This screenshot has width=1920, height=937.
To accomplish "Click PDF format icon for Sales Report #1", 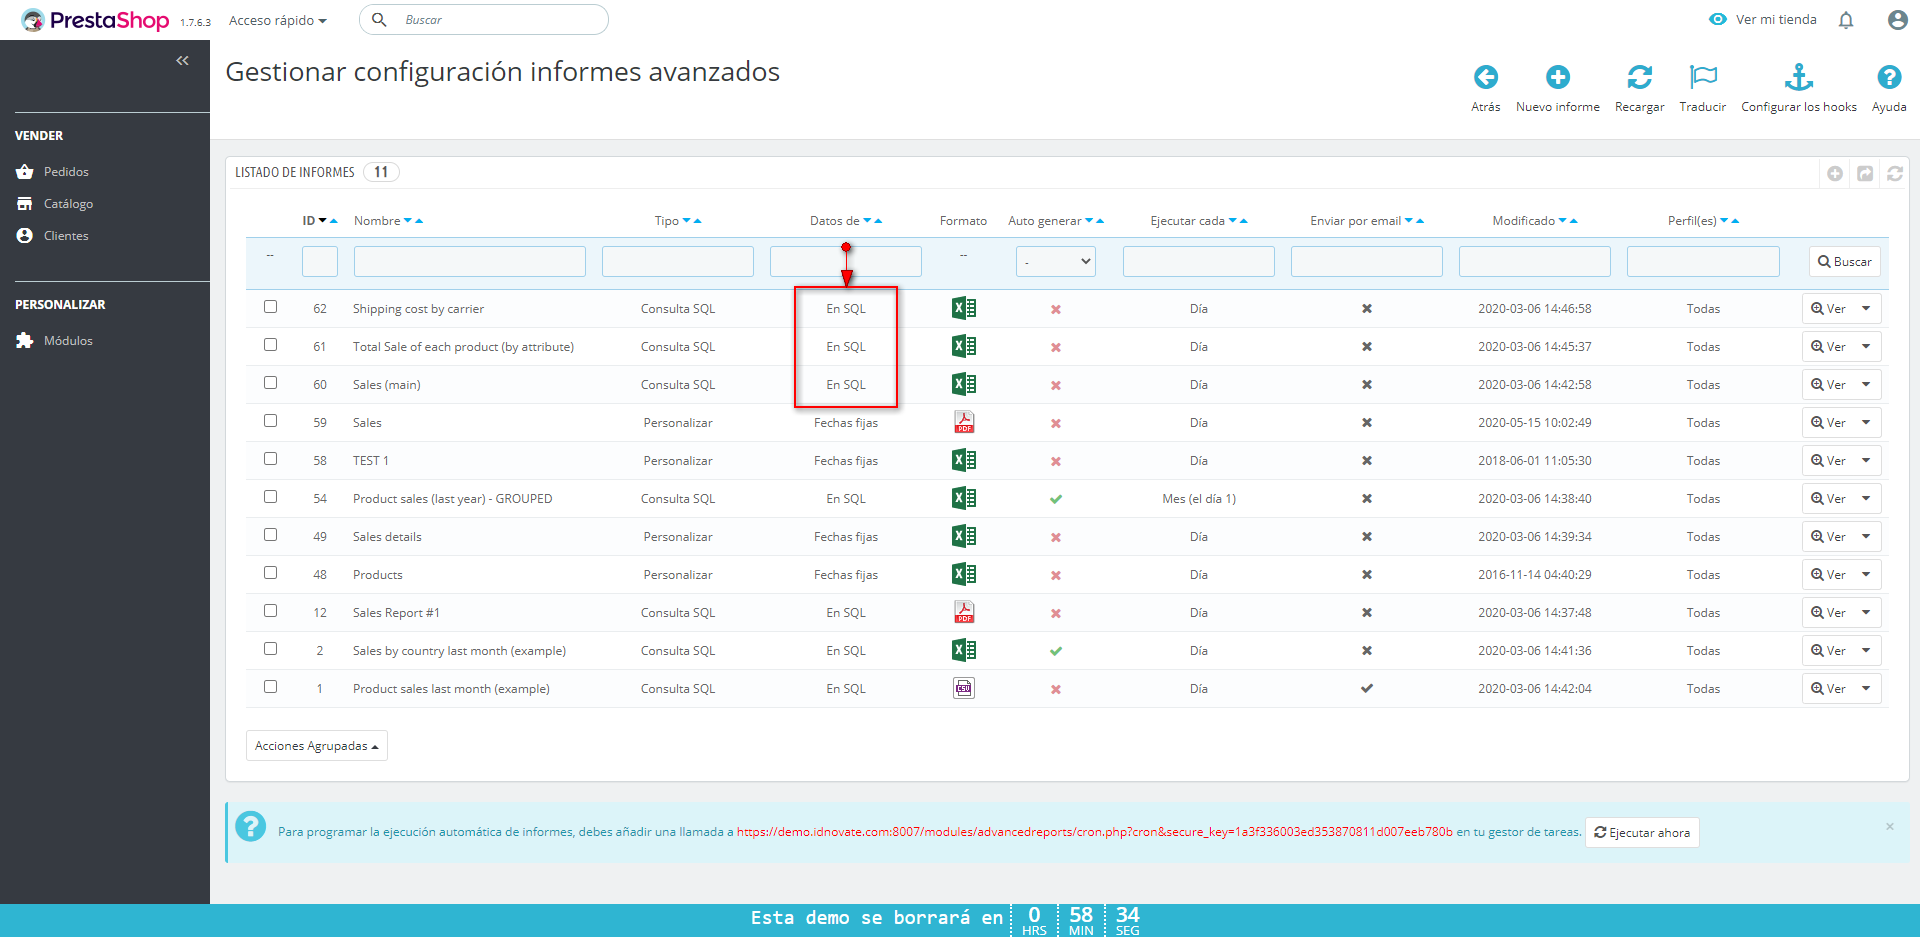I will (x=963, y=612).
